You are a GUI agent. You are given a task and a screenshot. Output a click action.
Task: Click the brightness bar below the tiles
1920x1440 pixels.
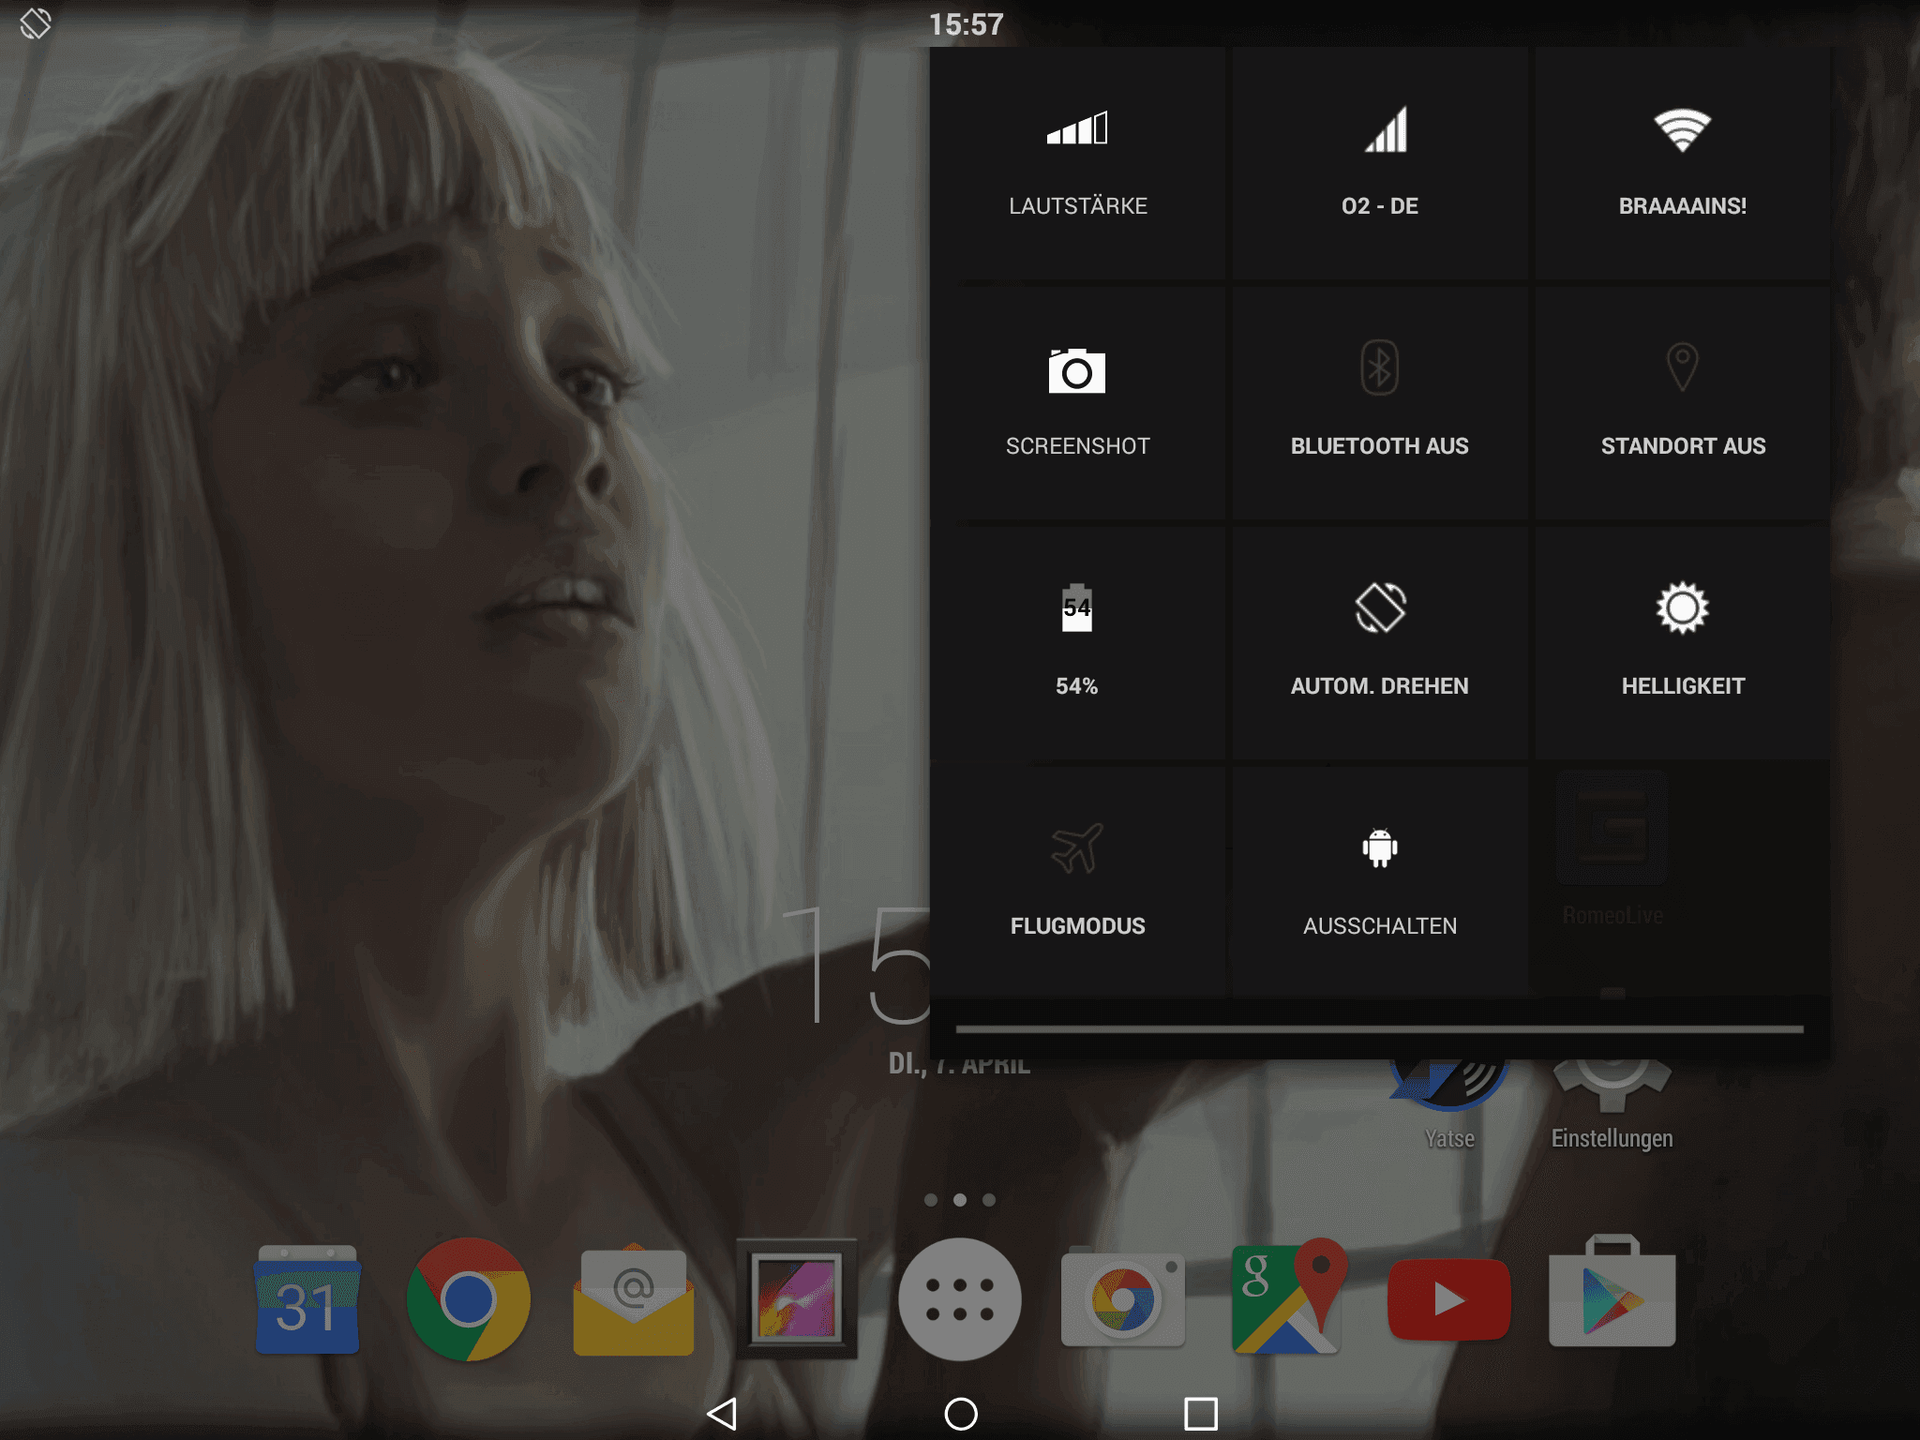click(1379, 1028)
